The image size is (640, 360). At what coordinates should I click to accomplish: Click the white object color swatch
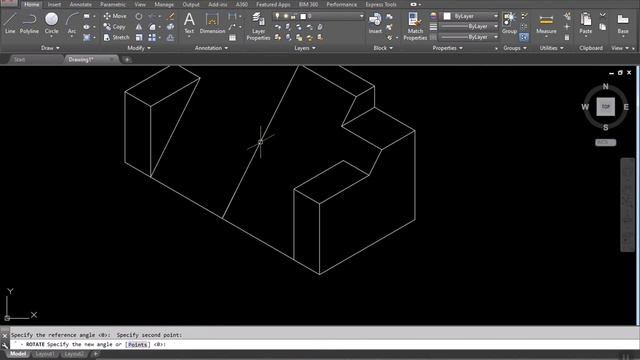point(447,16)
